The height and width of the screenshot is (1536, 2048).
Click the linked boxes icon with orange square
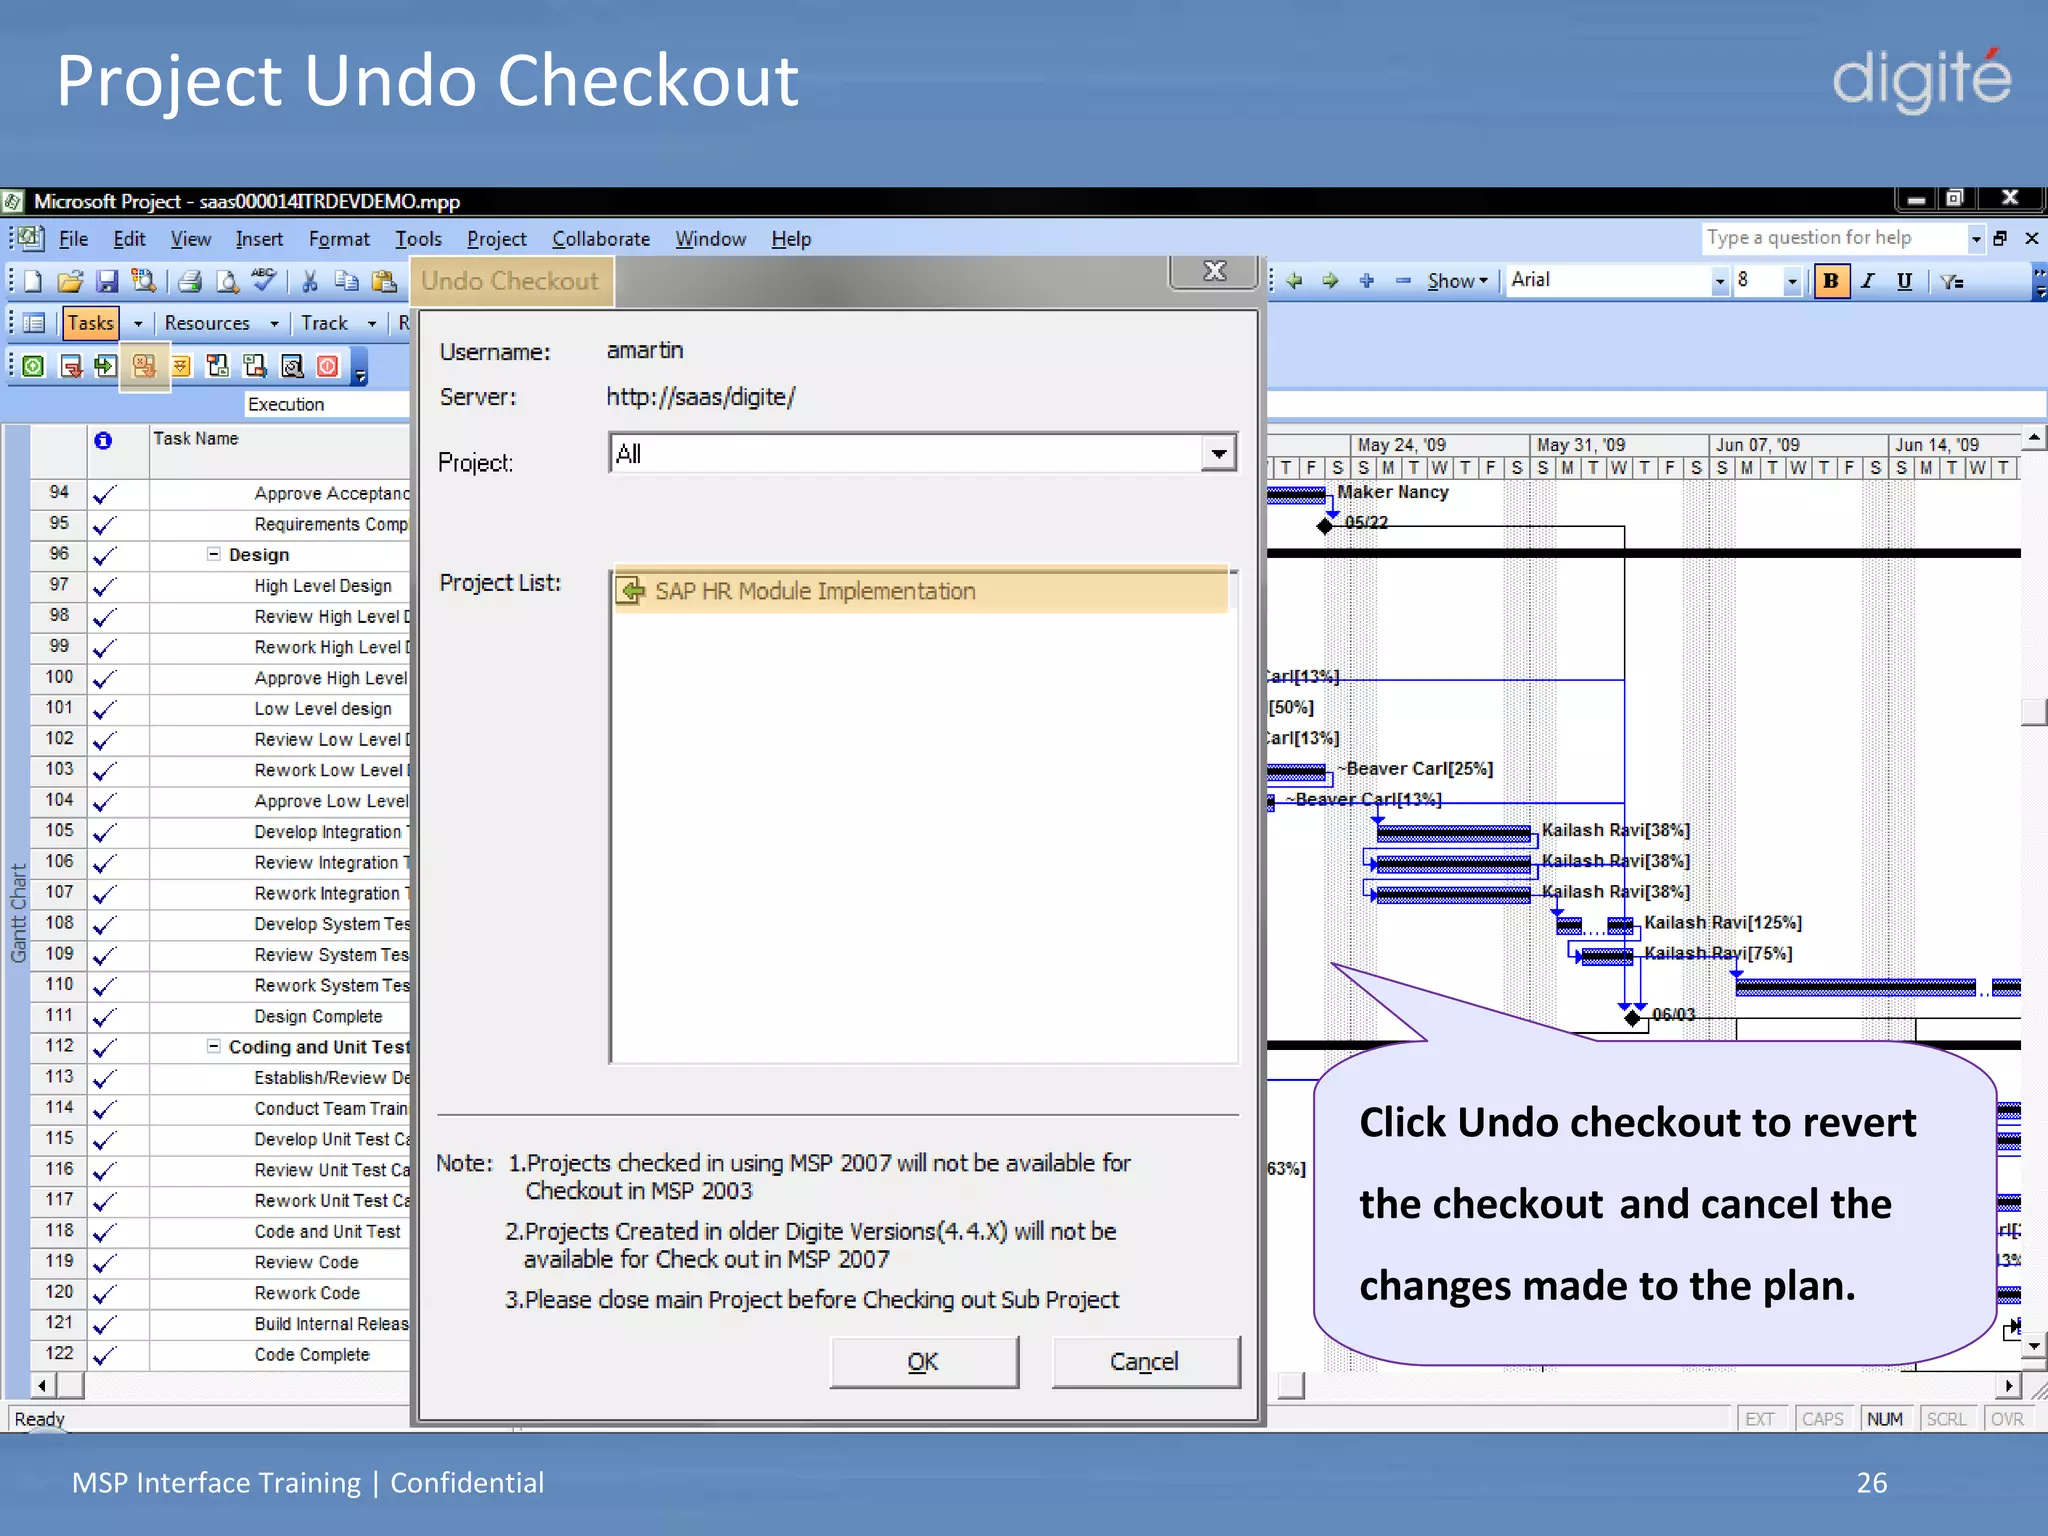tap(255, 366)
